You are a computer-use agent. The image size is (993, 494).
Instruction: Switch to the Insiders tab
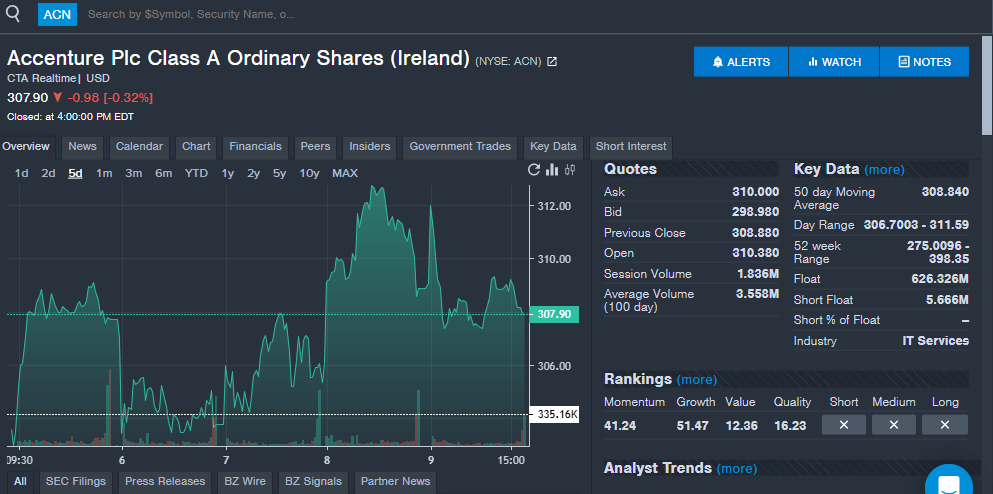tap(370, 146)
